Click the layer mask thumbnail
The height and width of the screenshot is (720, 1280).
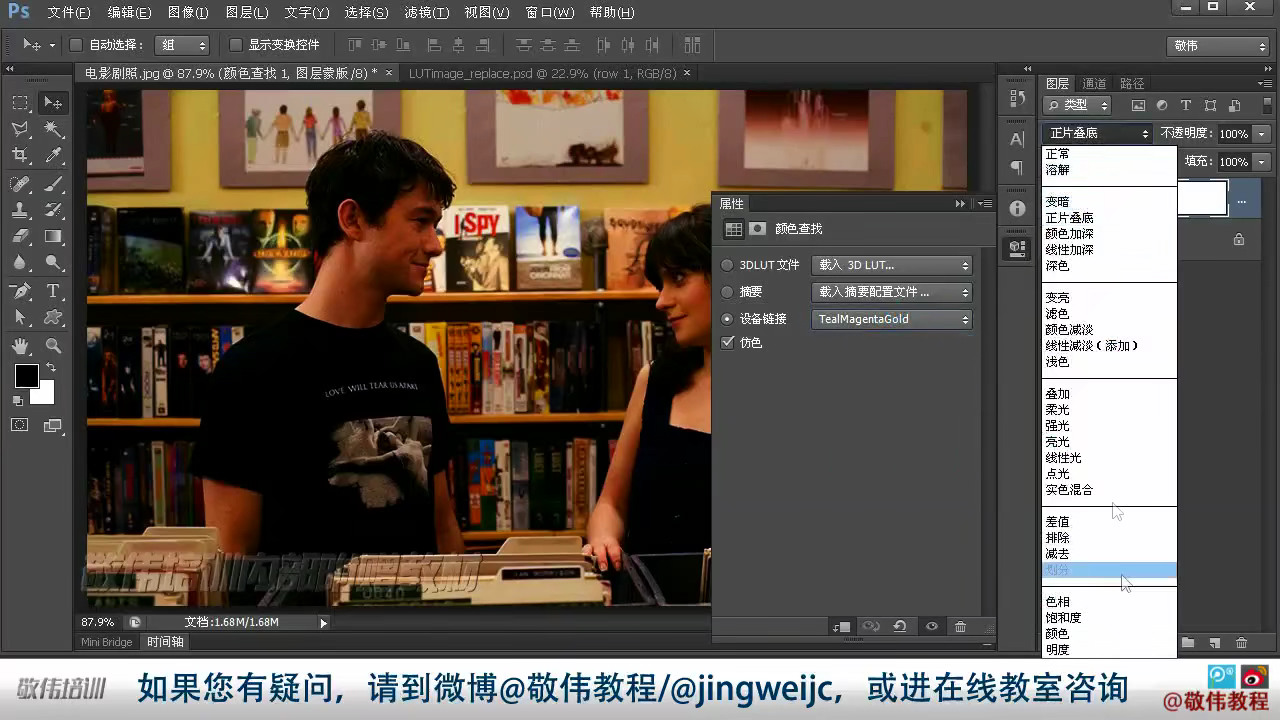(x=1201, y=199)
